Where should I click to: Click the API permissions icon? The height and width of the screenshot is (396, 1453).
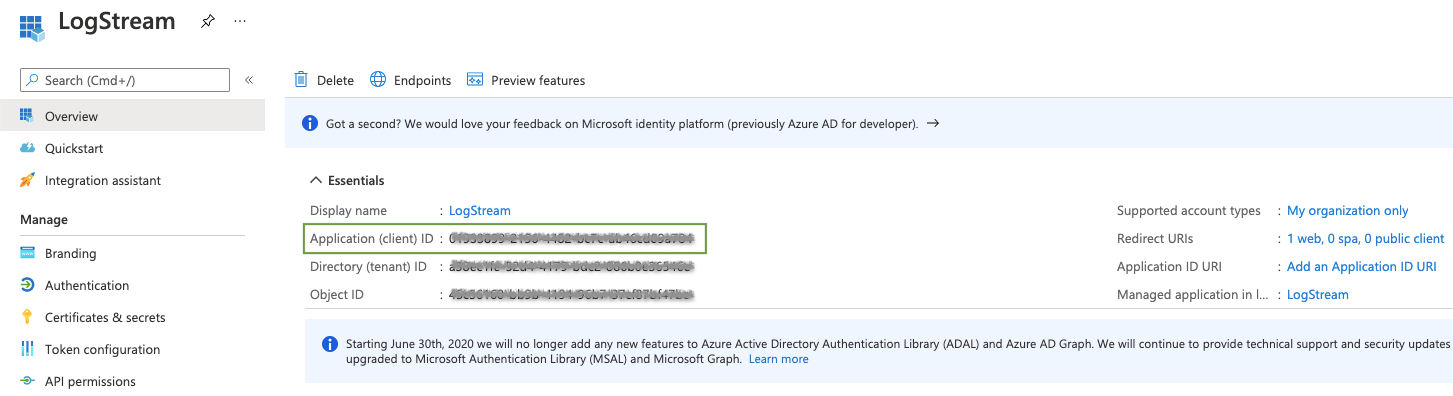(x=27, y=381)
